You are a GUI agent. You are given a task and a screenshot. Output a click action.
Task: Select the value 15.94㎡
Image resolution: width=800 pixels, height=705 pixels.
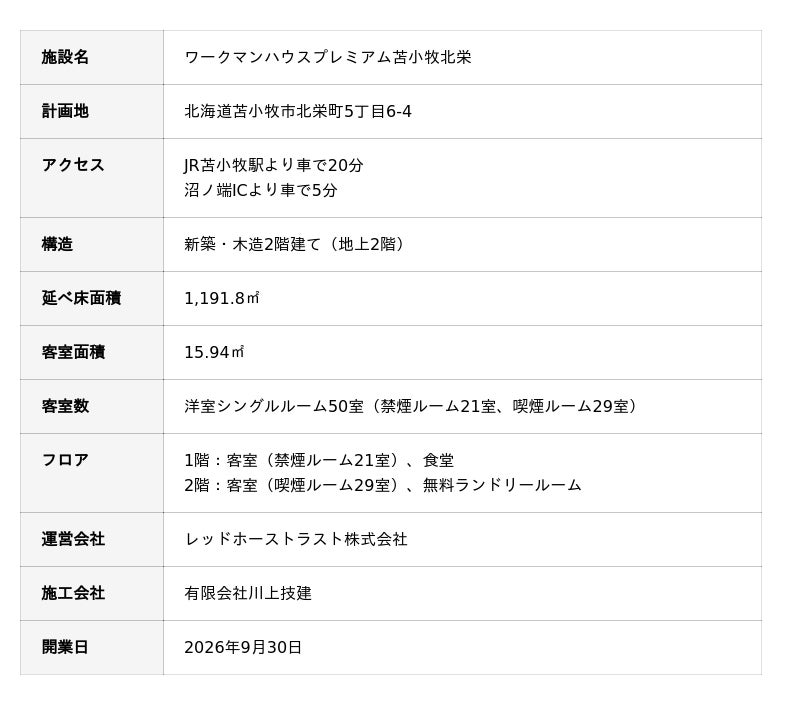tap(214, 352)
